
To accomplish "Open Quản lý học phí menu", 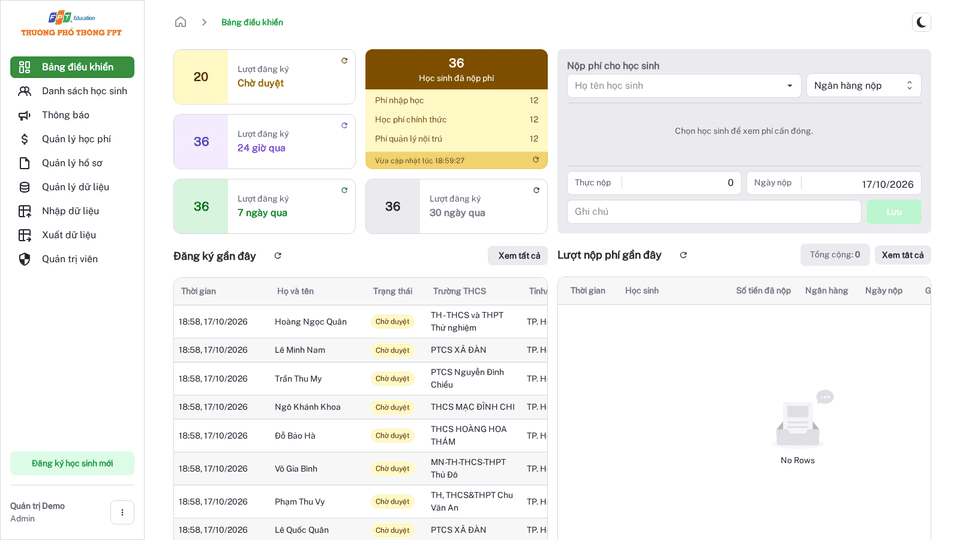I will (x=72, y=139).
